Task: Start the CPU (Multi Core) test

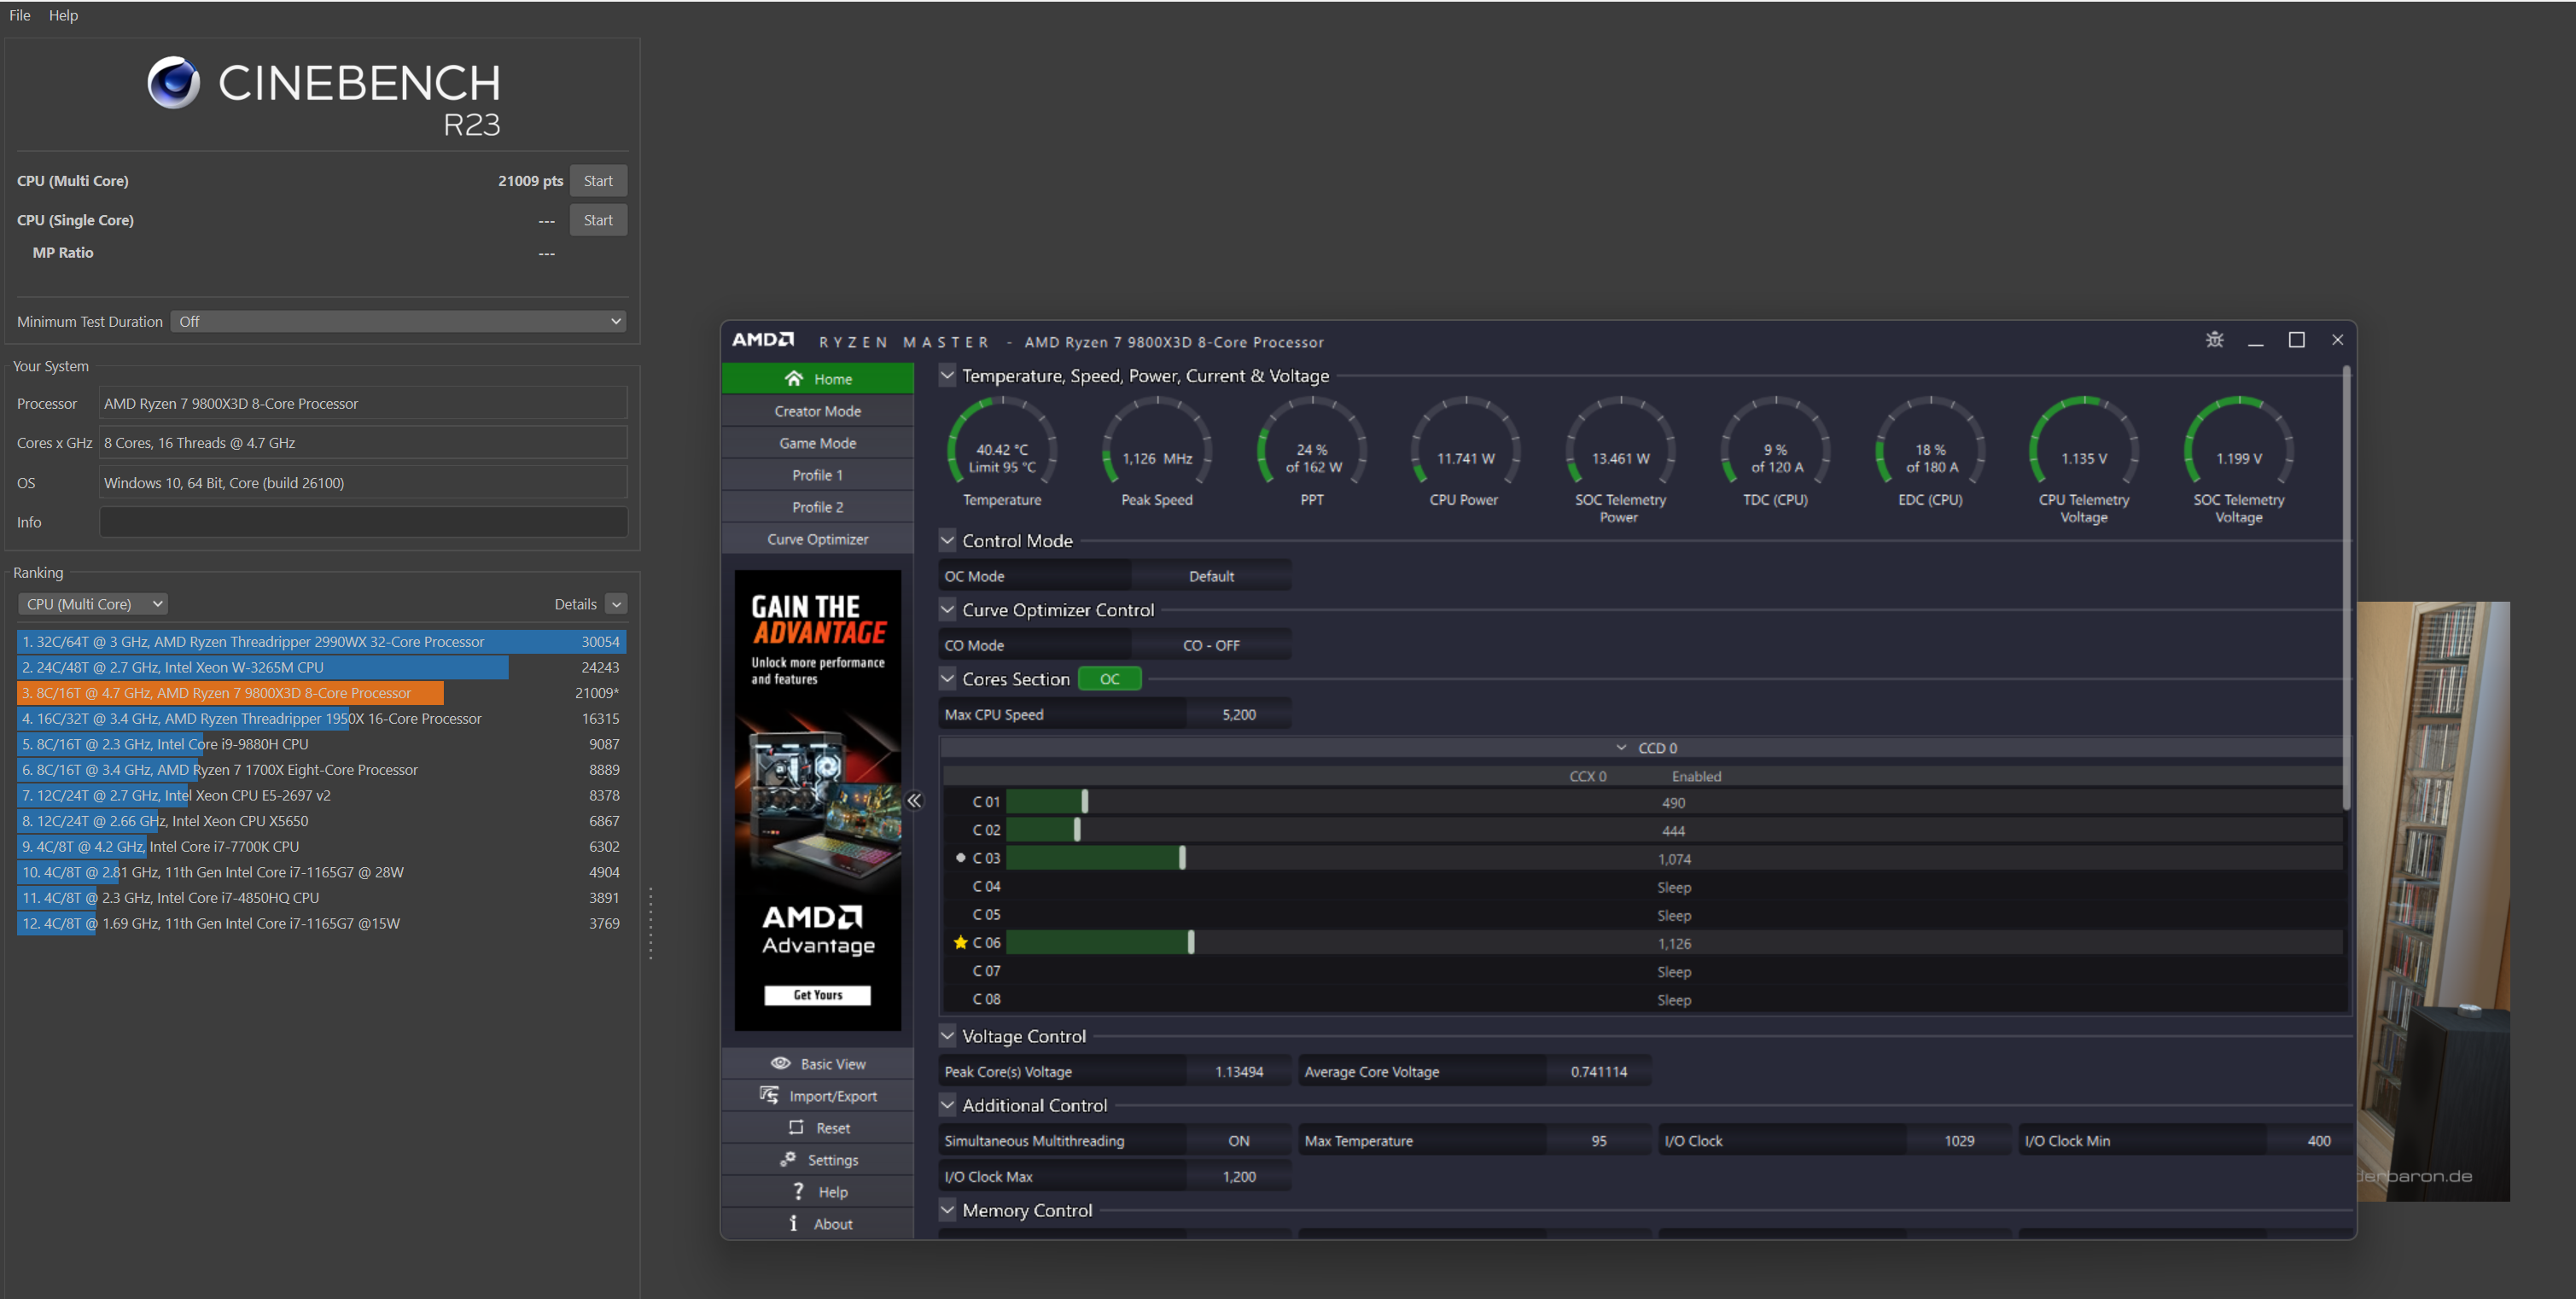Action: coord(598,181)
